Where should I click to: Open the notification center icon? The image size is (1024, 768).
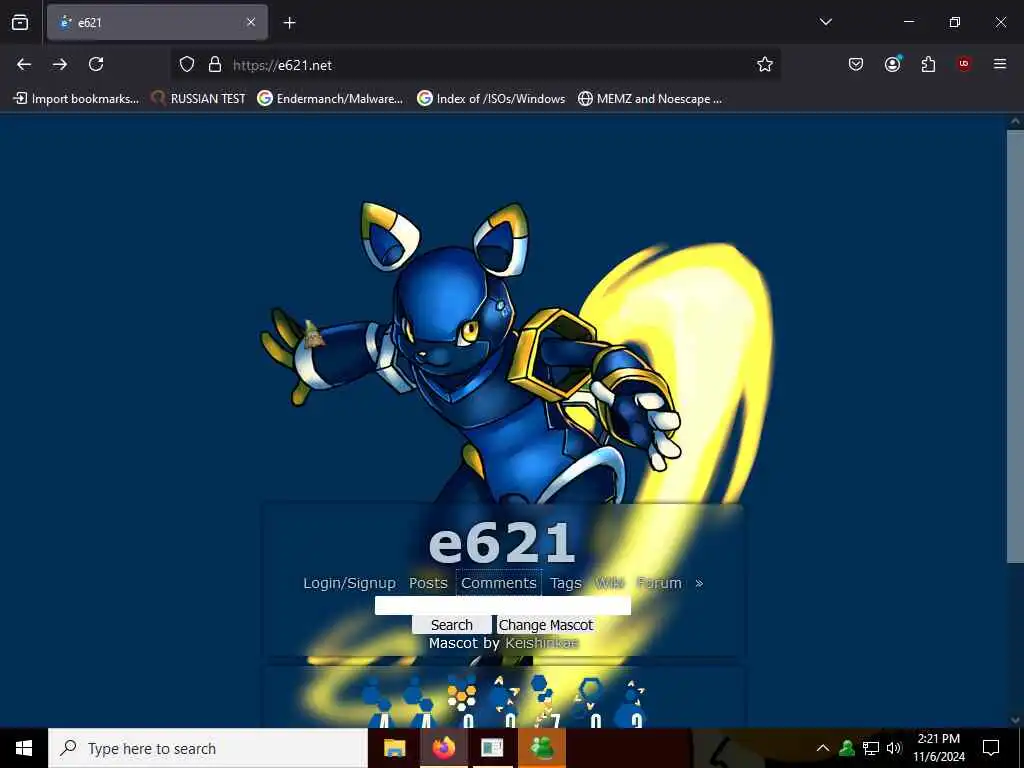coord(991,748)
